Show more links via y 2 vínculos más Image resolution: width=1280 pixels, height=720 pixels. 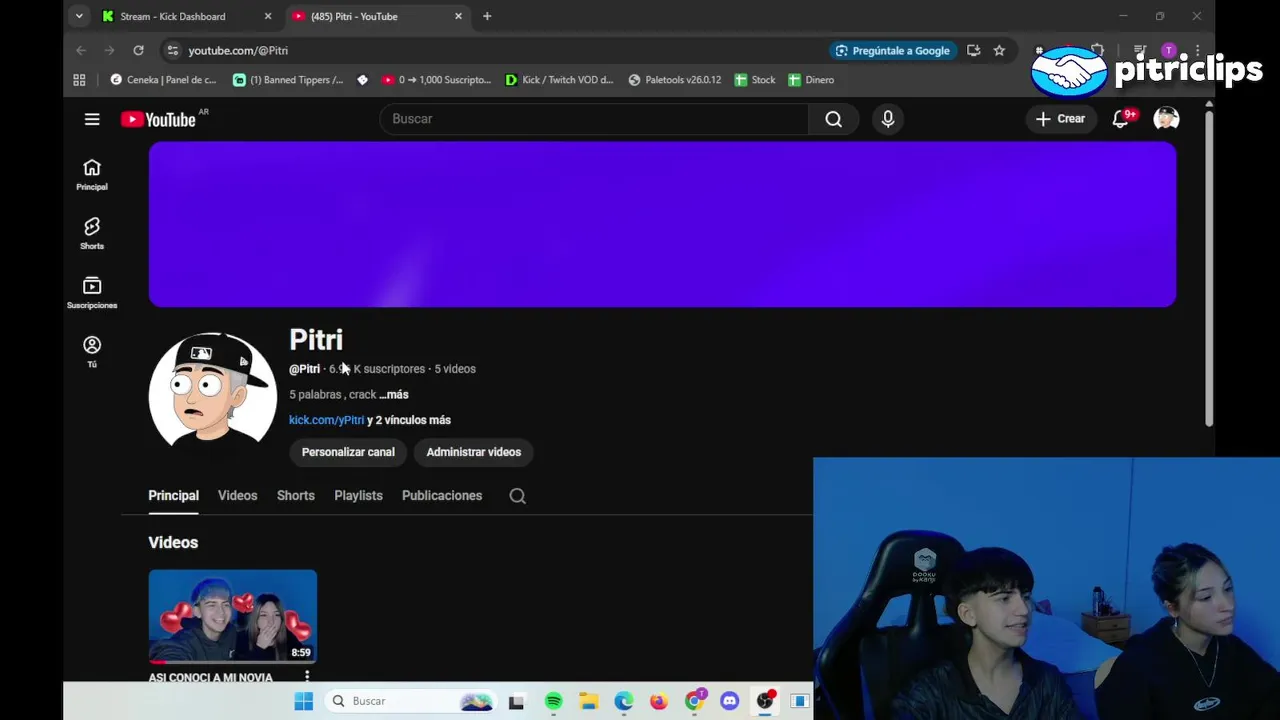409,420
